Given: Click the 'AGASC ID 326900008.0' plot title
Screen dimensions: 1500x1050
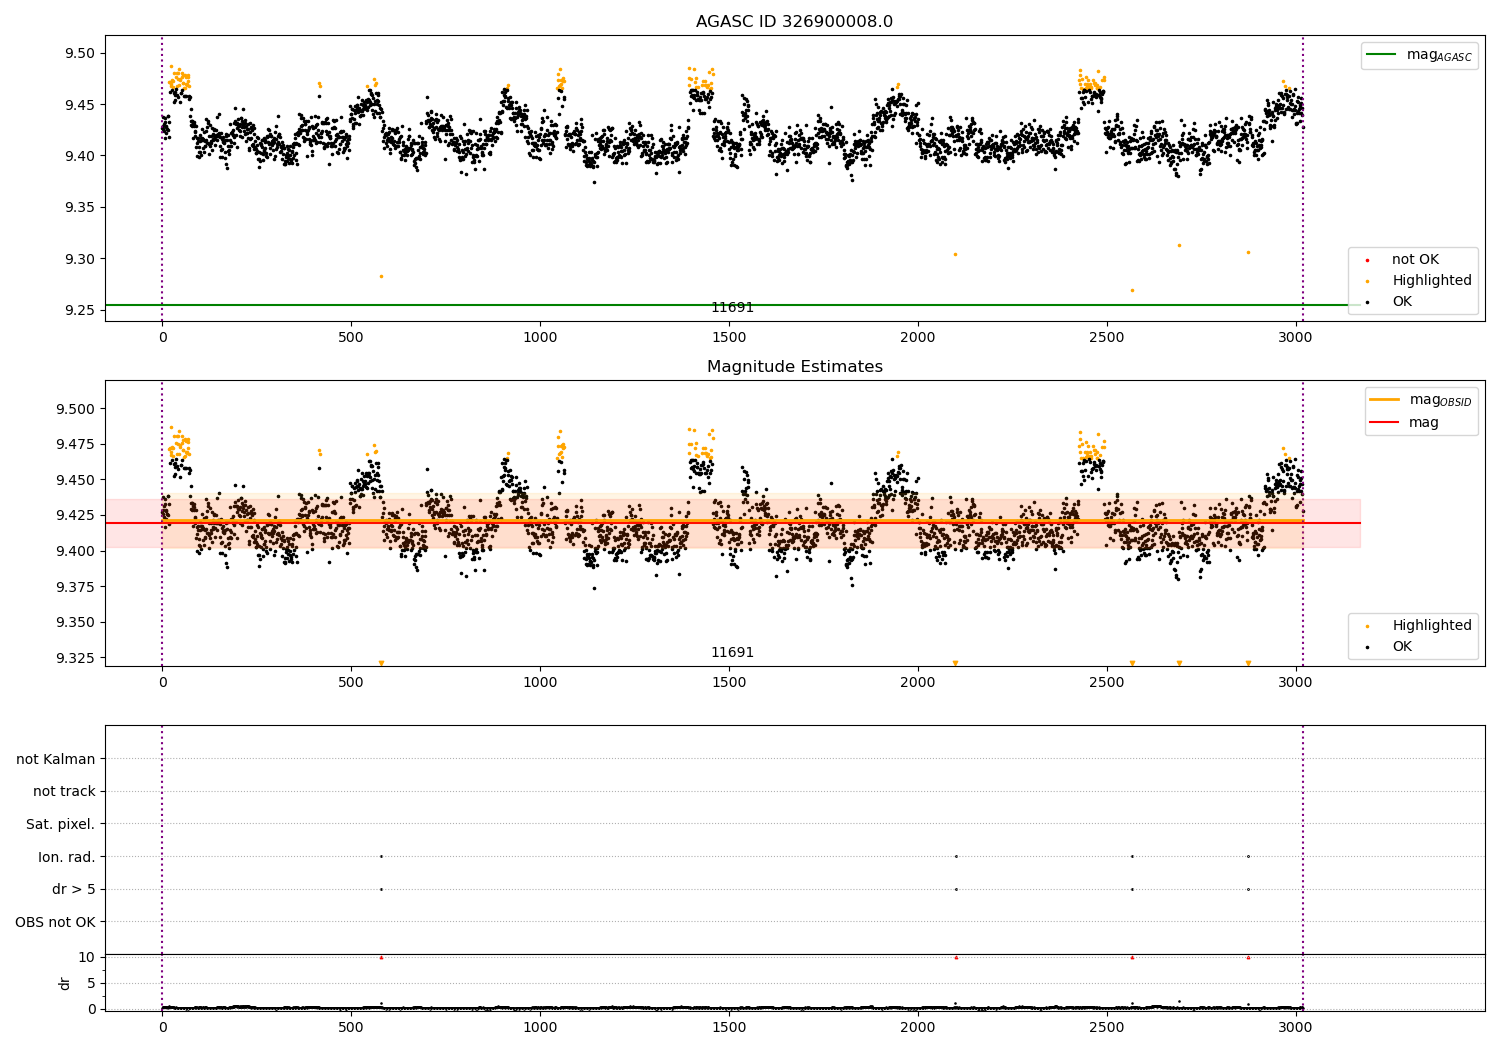Looking at the screenshot, I should coord(795,22).
